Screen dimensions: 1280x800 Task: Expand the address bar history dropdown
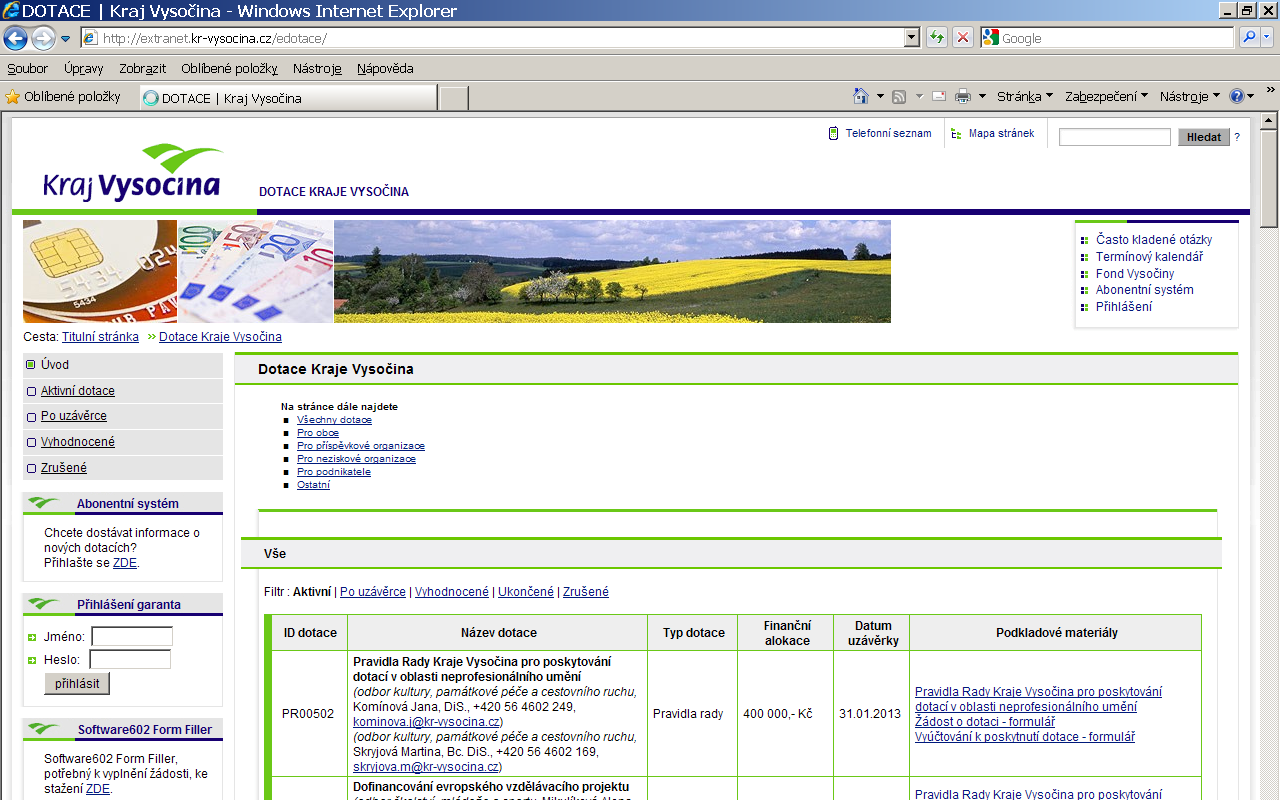click(911, 38)
